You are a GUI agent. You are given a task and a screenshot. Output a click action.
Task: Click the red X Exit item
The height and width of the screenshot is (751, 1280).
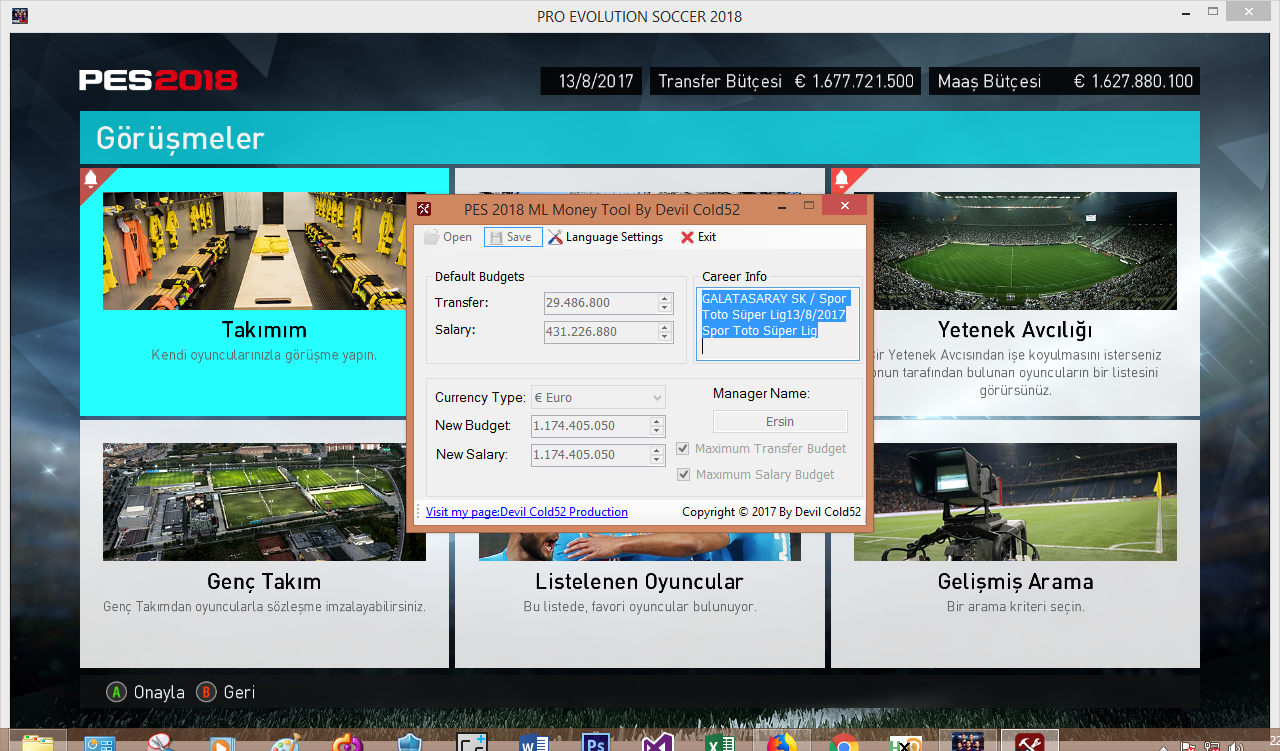(698, 237)
